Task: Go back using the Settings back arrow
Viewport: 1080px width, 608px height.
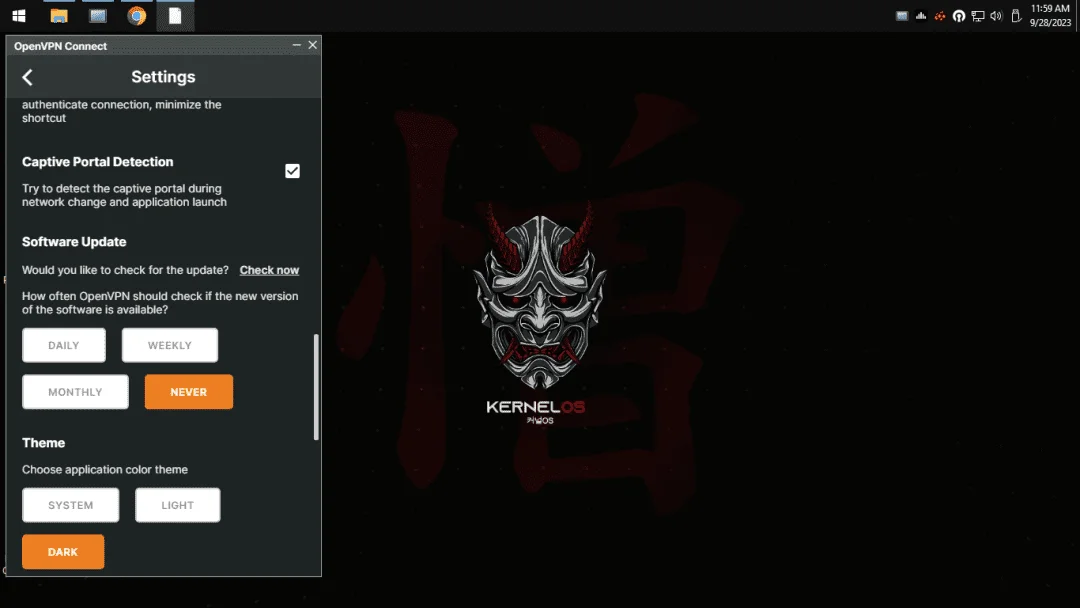Action: 28,77
